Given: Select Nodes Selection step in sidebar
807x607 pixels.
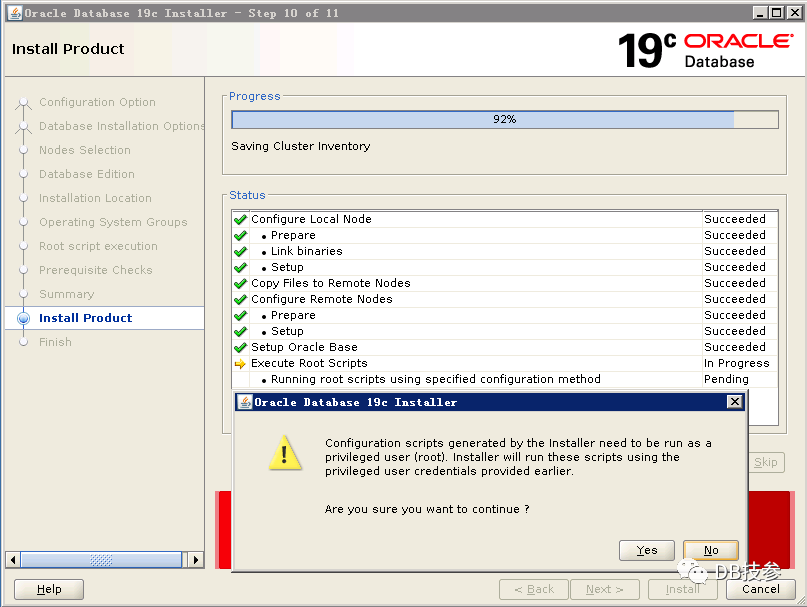Looking at the screenshot, I should click(x=85, y=150).
